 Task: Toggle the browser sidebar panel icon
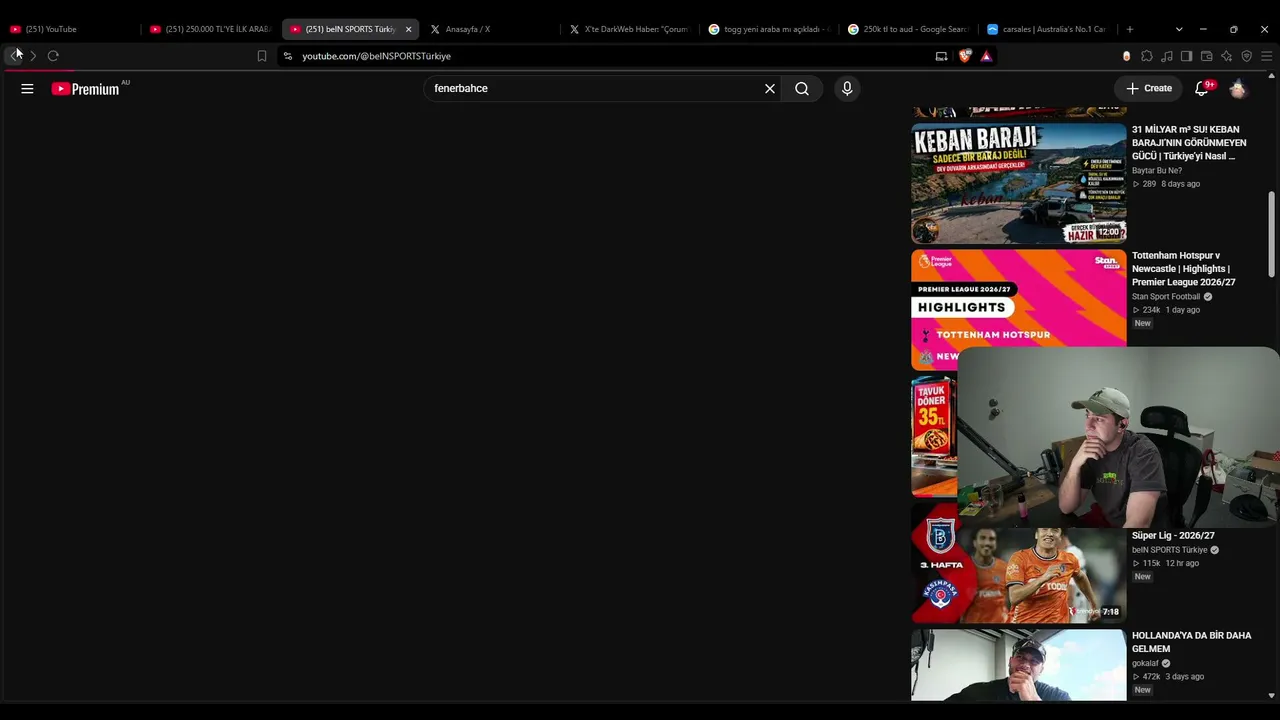(1186, 56)
